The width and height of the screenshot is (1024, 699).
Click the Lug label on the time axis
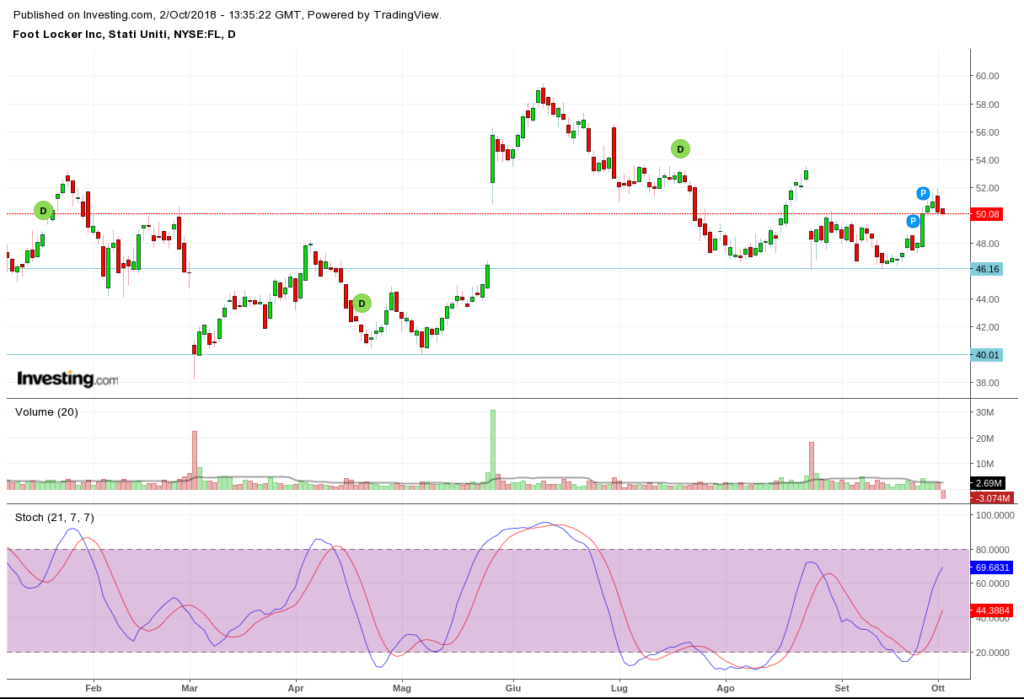click(619, 688)
